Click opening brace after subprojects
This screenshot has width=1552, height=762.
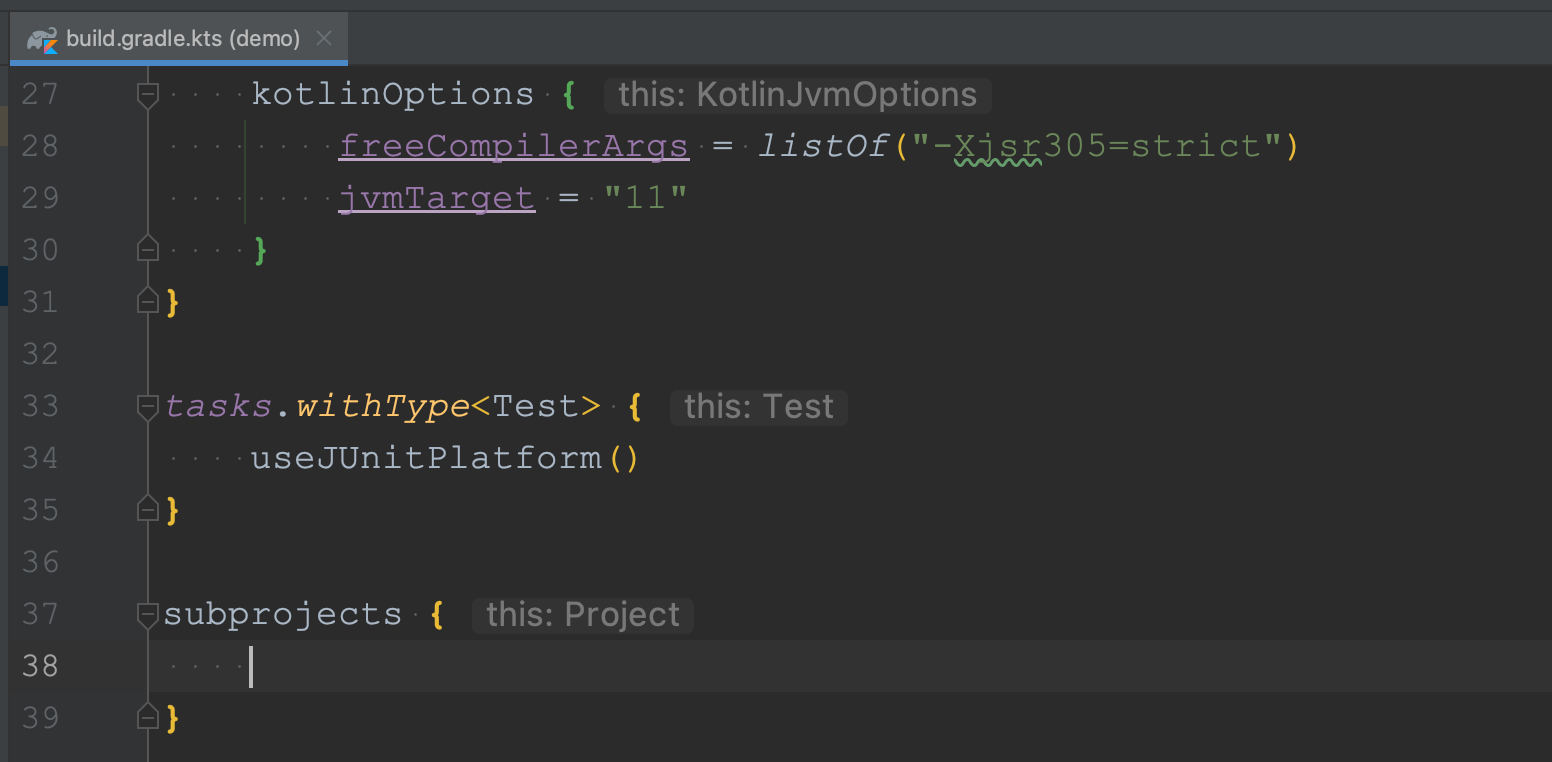tap(436, 614)
